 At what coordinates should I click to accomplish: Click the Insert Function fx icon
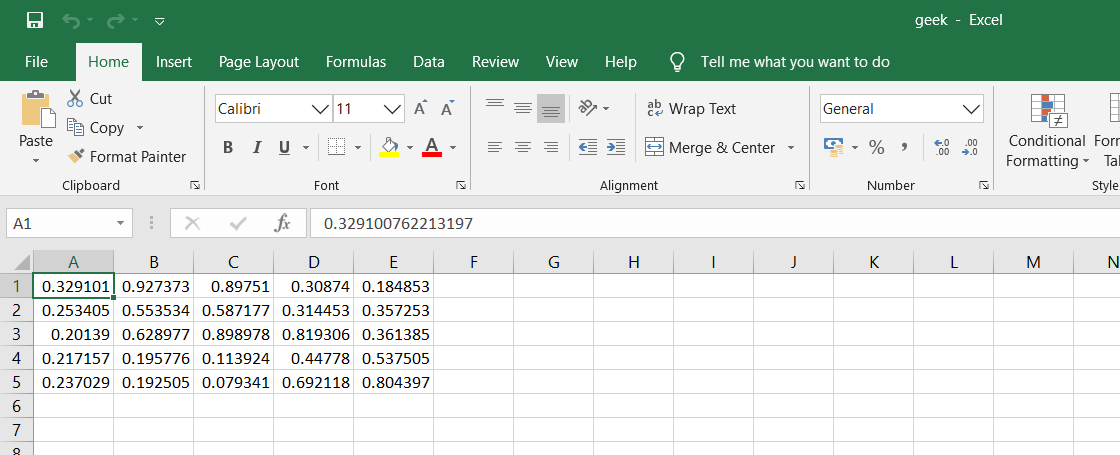(x=282, y=223)
